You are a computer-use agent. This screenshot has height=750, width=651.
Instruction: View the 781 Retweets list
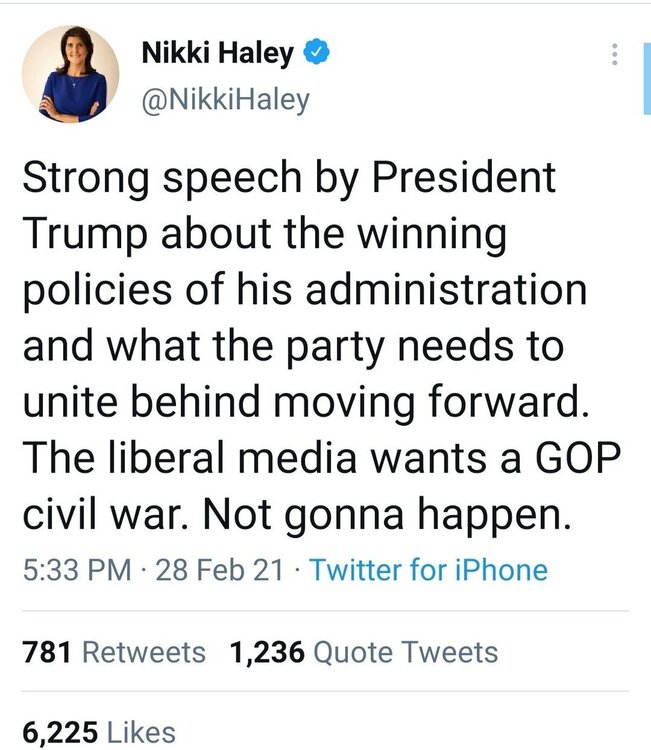pos(113,653)
